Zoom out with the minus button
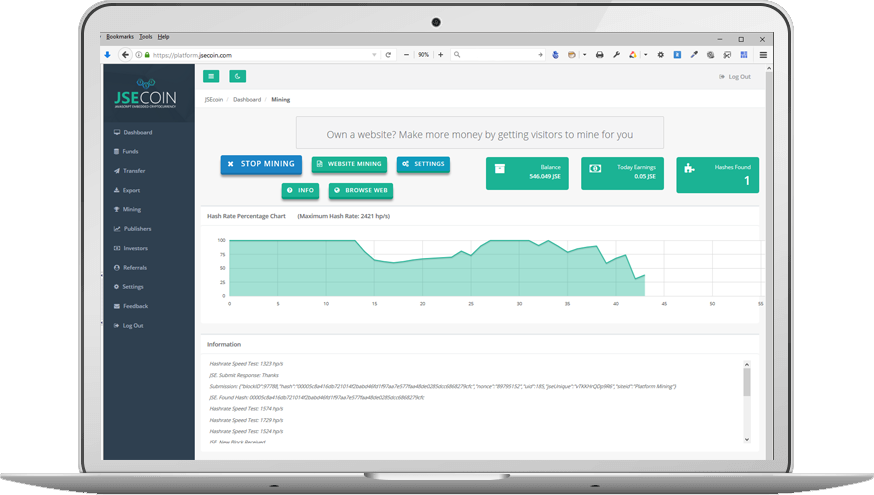 tap(406, 55)
